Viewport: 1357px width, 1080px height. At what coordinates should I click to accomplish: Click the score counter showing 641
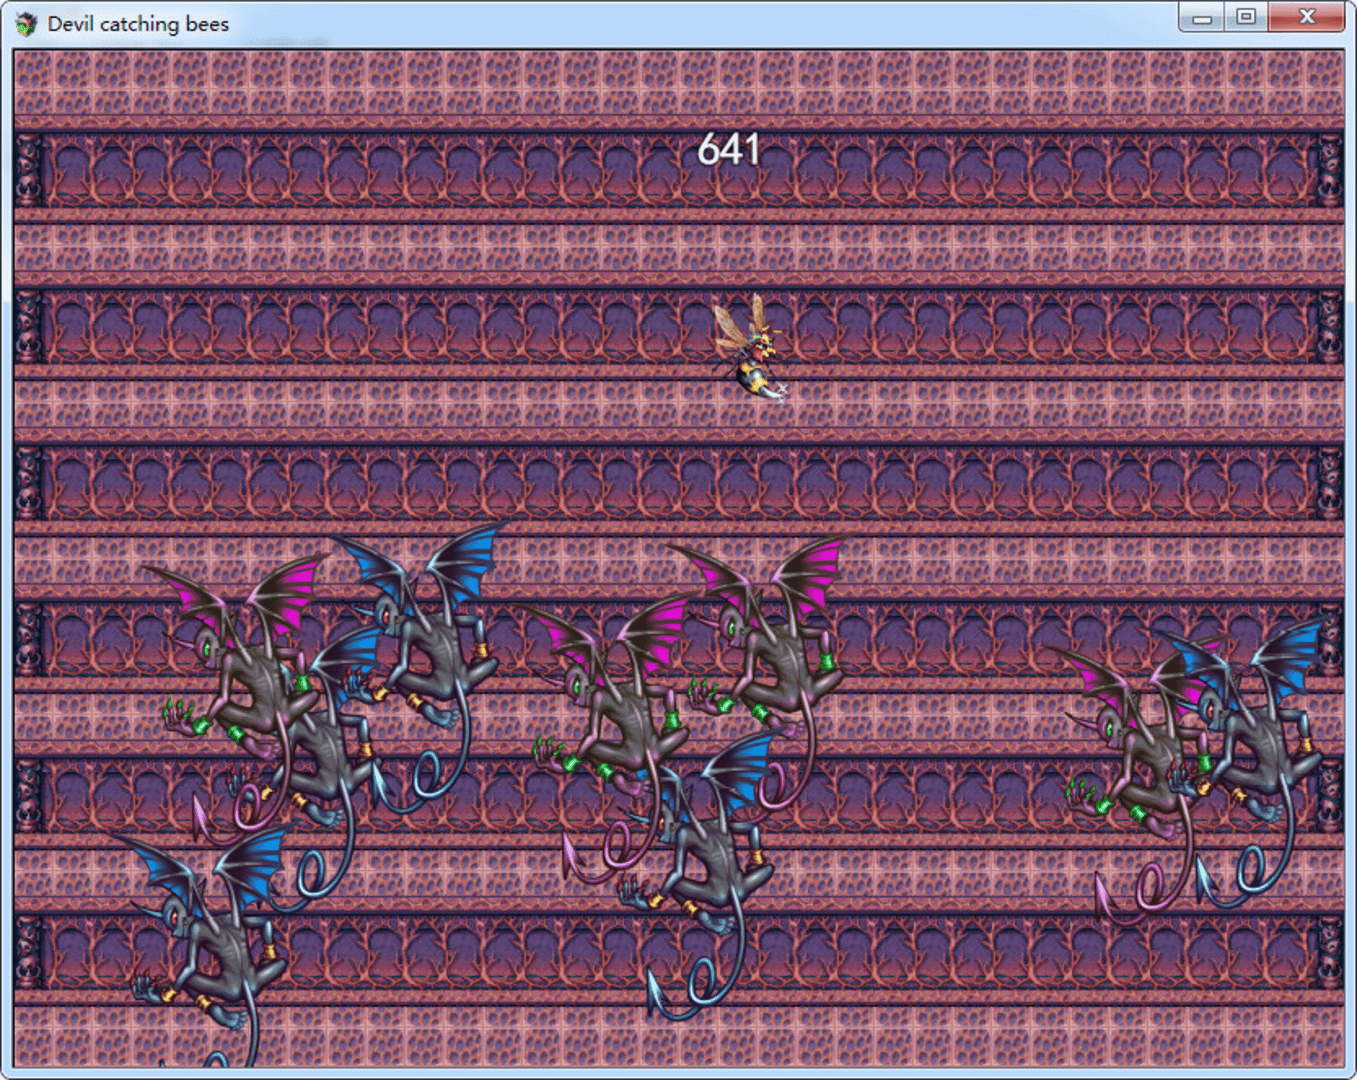point(728,150)
